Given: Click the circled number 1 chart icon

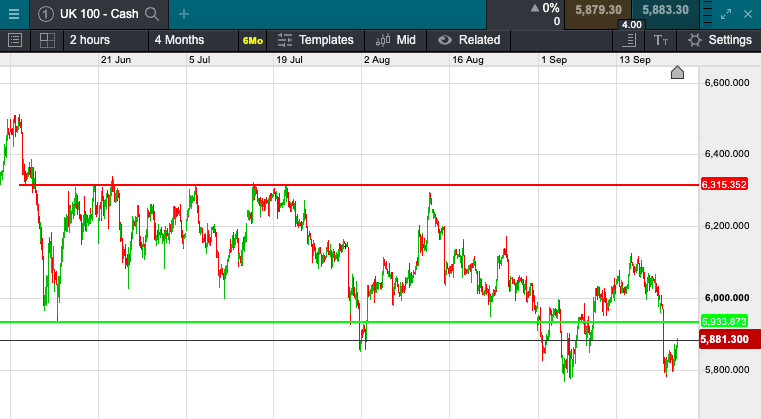Looking at the screenshot, I should click(x=46, y=14).
